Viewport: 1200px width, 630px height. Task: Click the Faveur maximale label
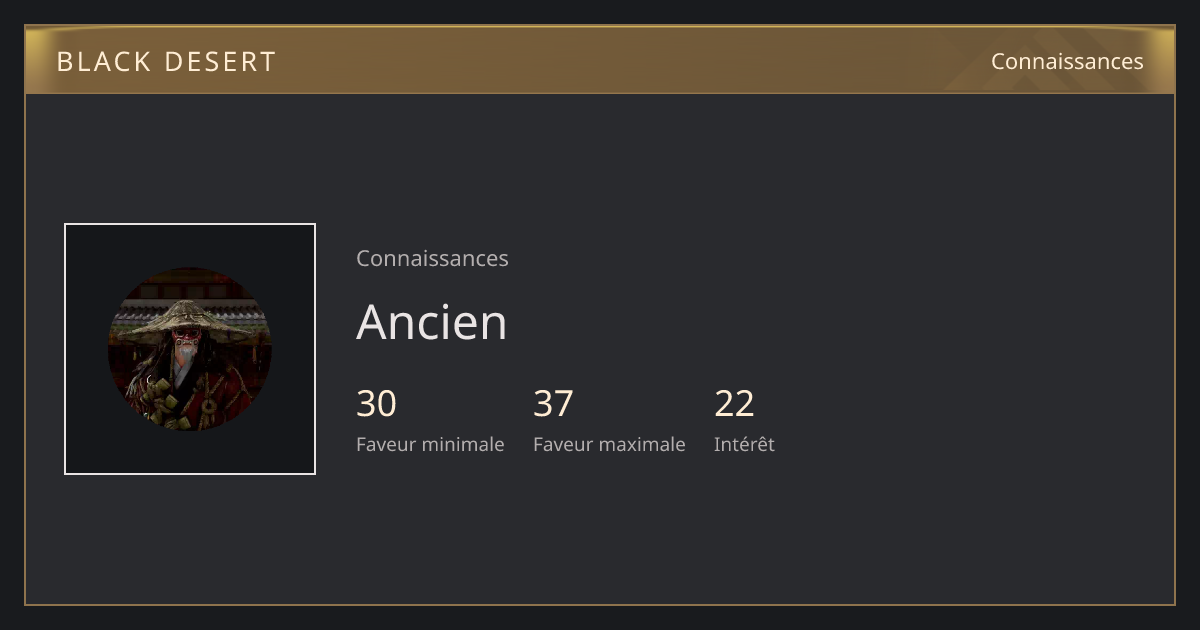[x=609, y=444]
